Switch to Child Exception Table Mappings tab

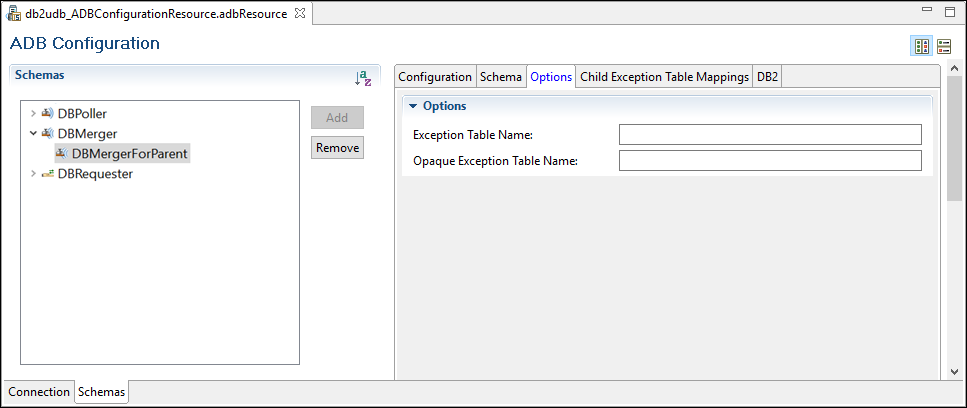coord(664,77)
